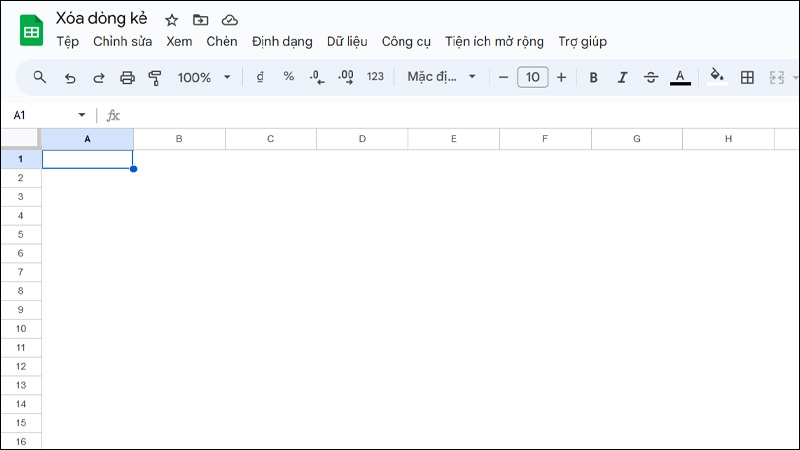
Task: Open the Chỉnh sửa menu
Action: click(122, 41)
